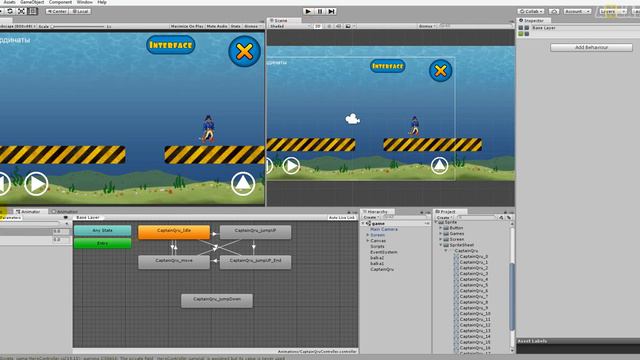640x360 pixels.
Task: Toggle the Stats overlay in Game view
Action: pos(236,26)
